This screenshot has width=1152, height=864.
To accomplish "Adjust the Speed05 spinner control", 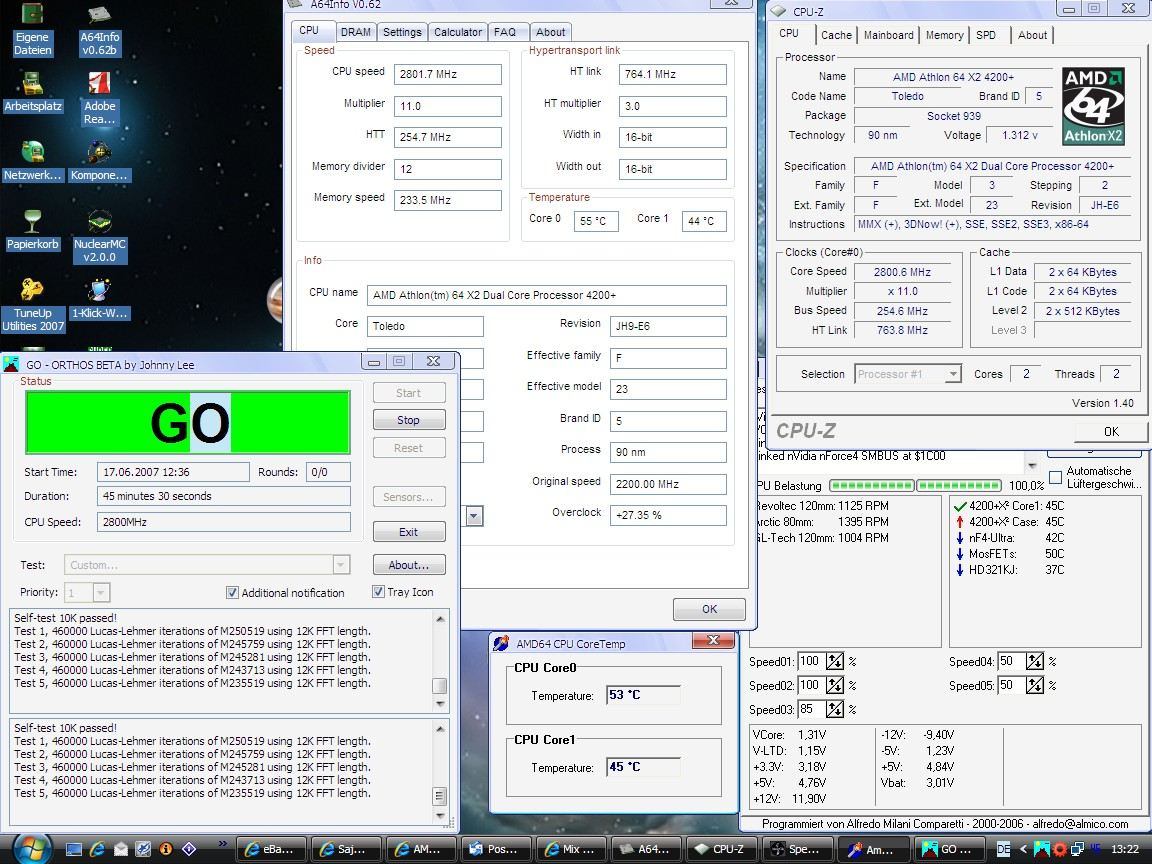I will pos(1034,685).
